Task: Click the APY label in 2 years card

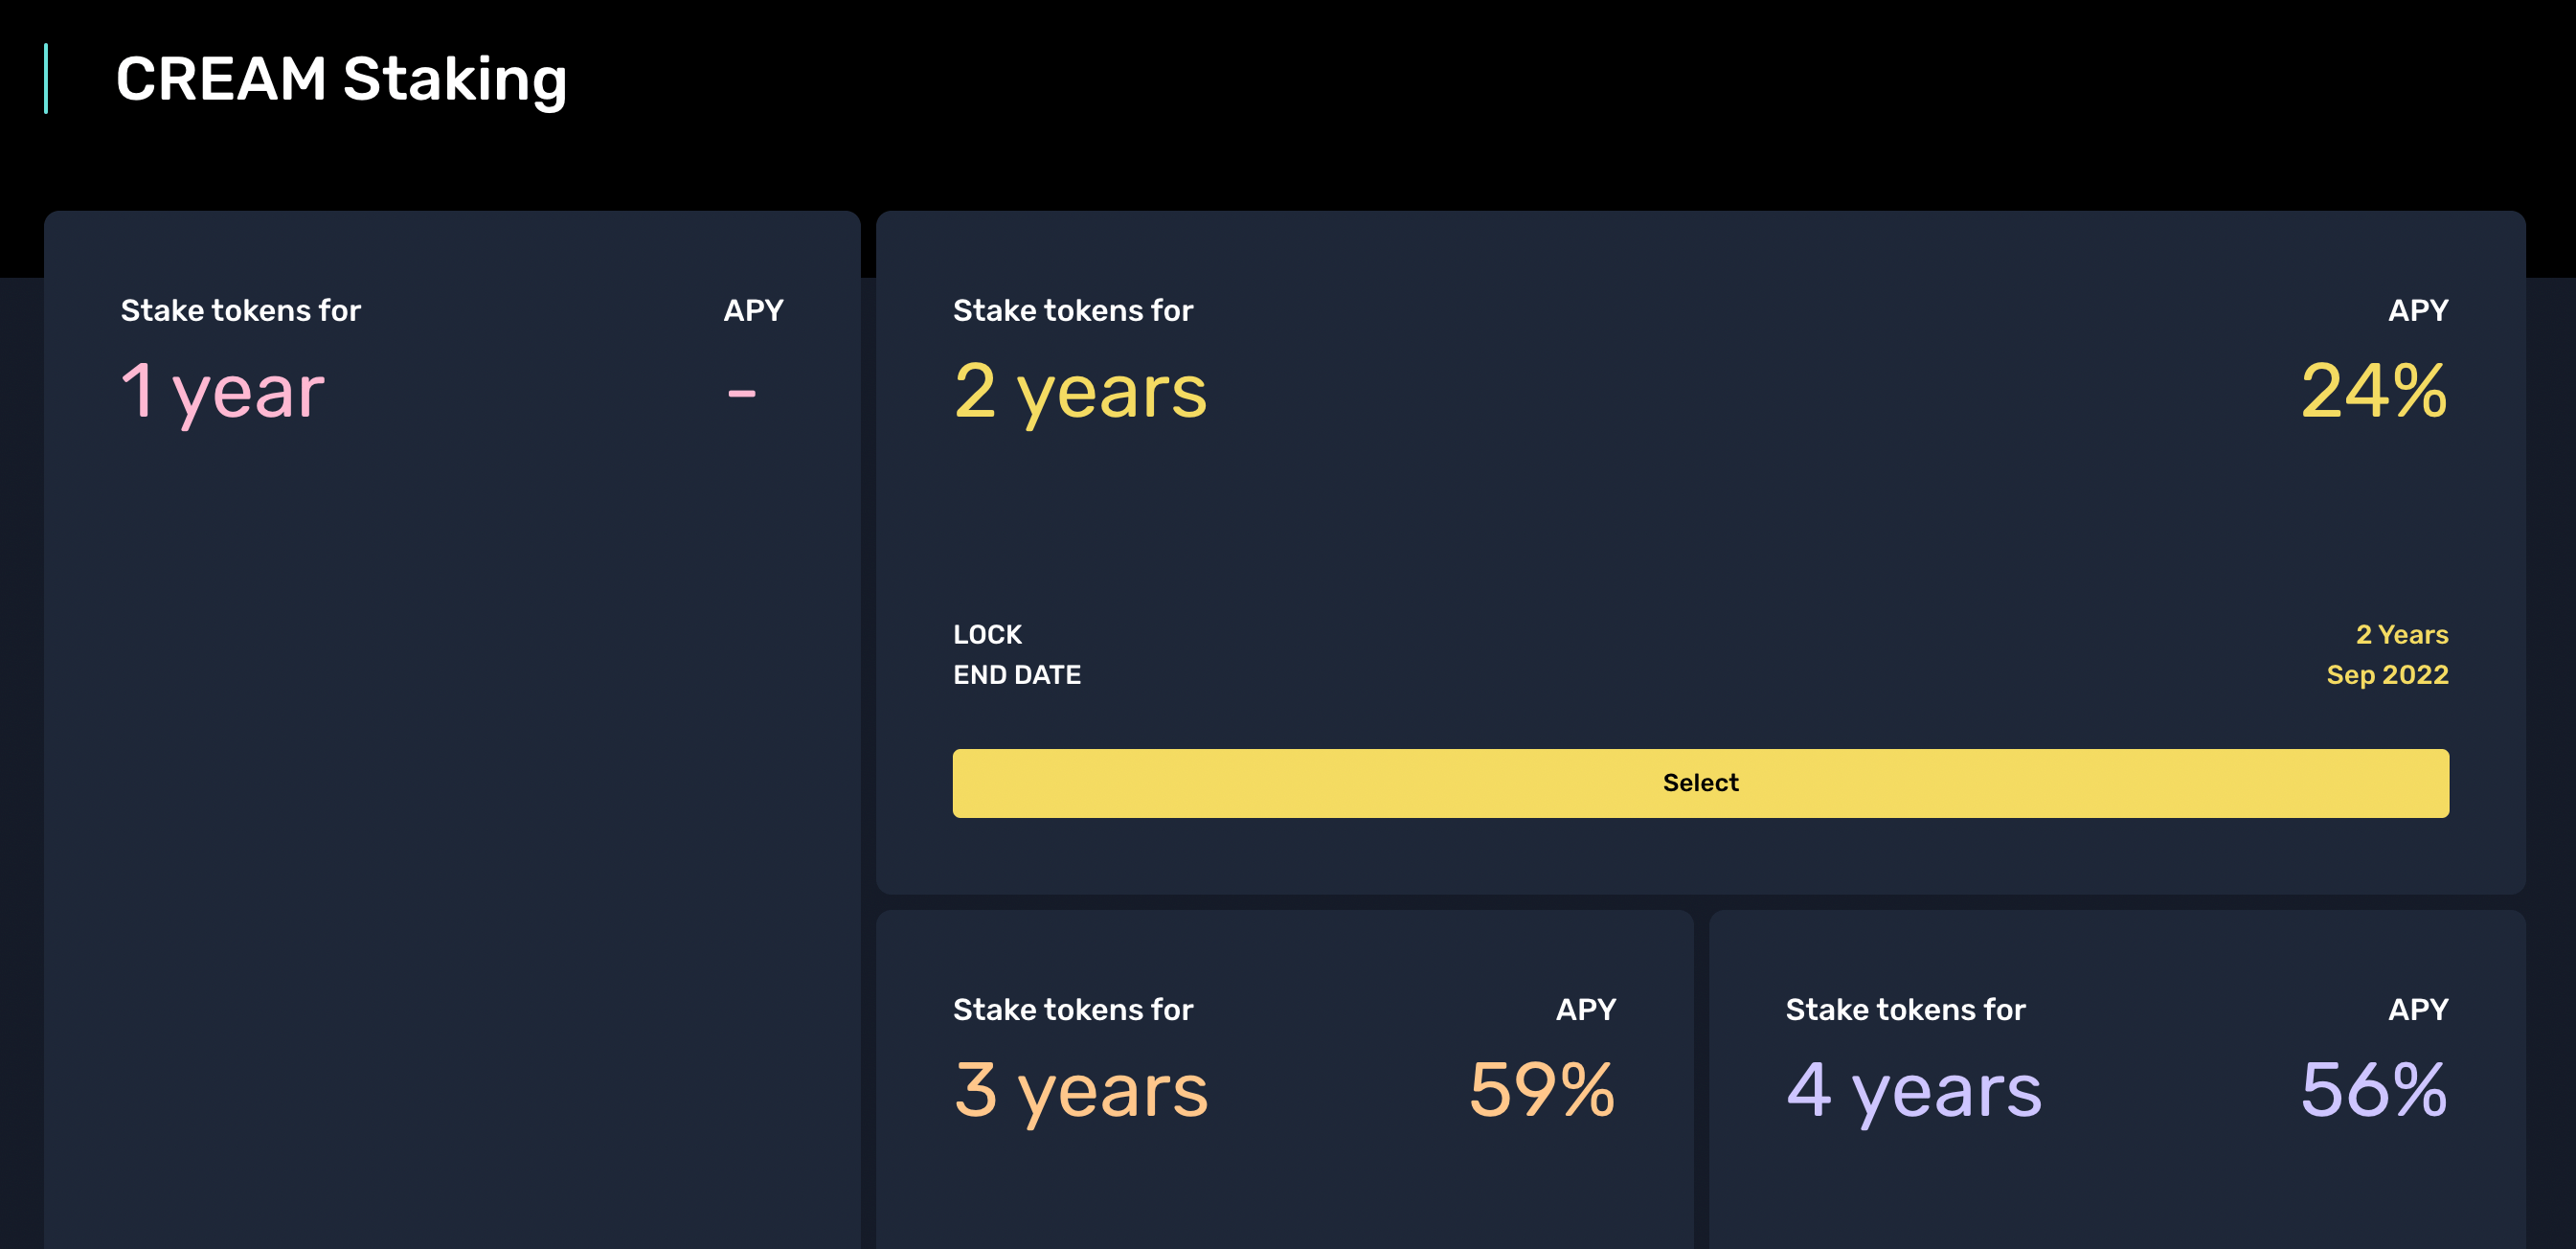Action: tap(2417, 310)
